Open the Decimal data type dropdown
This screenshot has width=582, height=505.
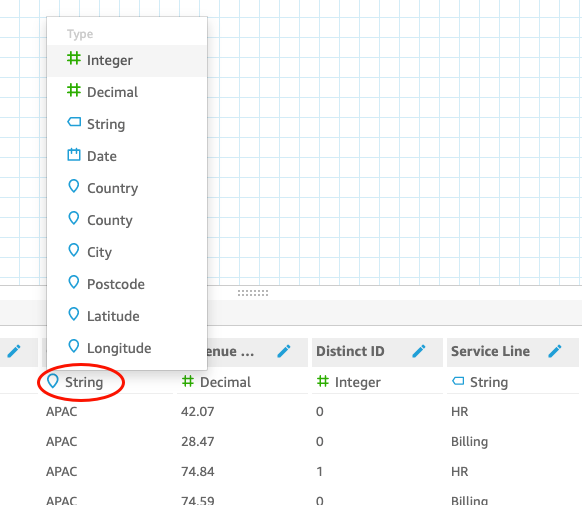216,382
